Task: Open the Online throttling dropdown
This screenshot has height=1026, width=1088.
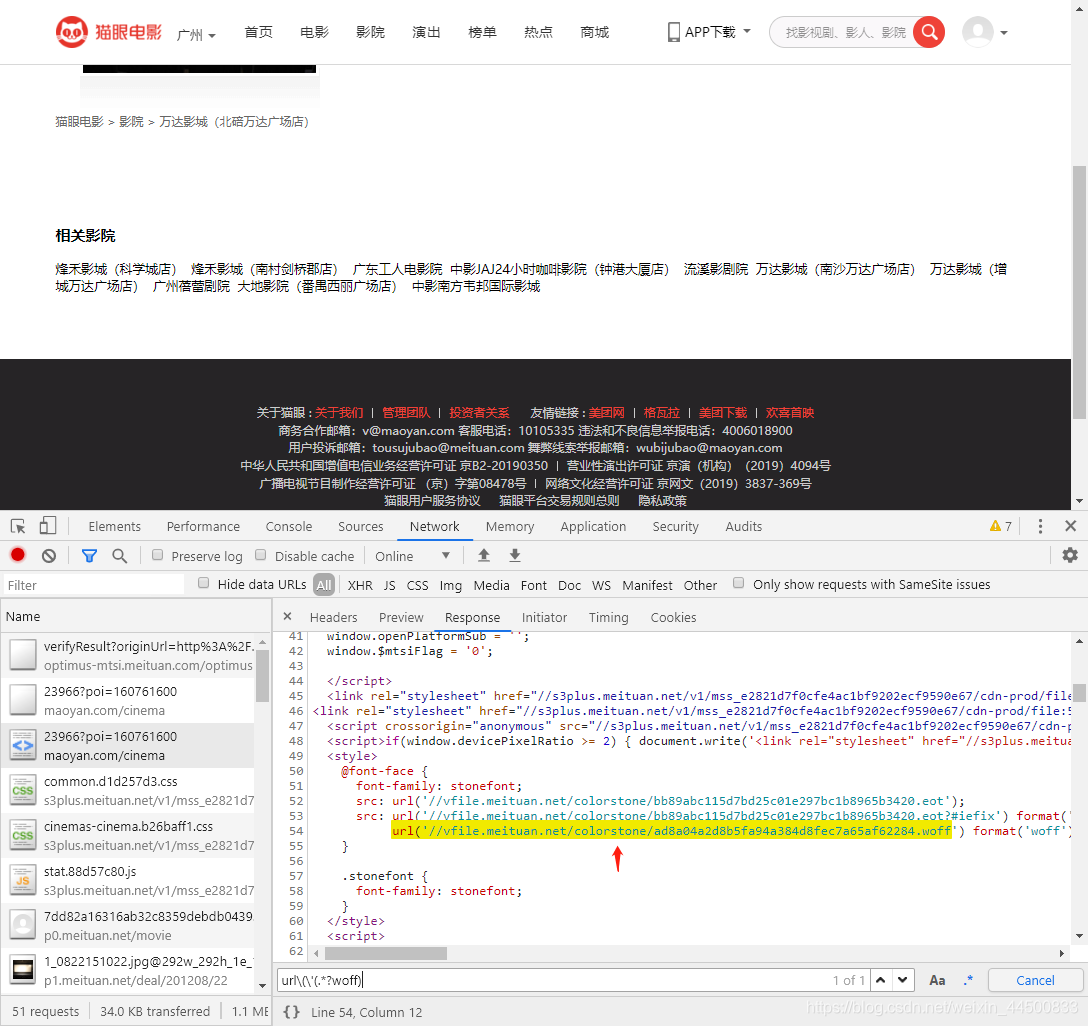Action: [412, 556]
